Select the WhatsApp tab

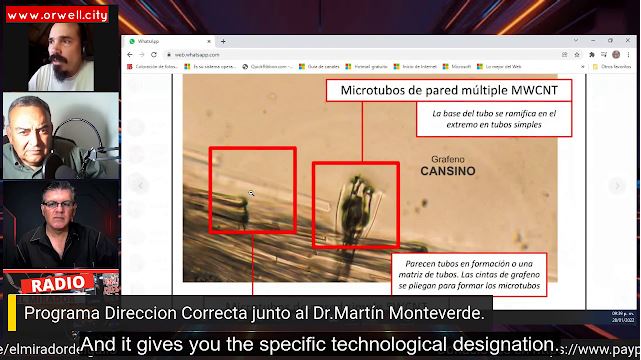coord(170,41)
